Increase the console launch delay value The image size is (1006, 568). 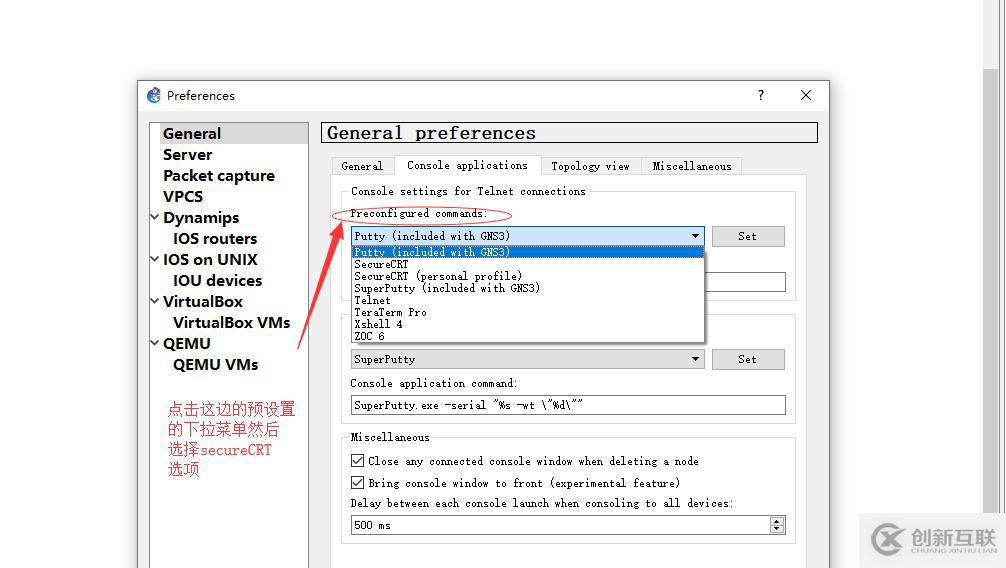coord(777,521)
